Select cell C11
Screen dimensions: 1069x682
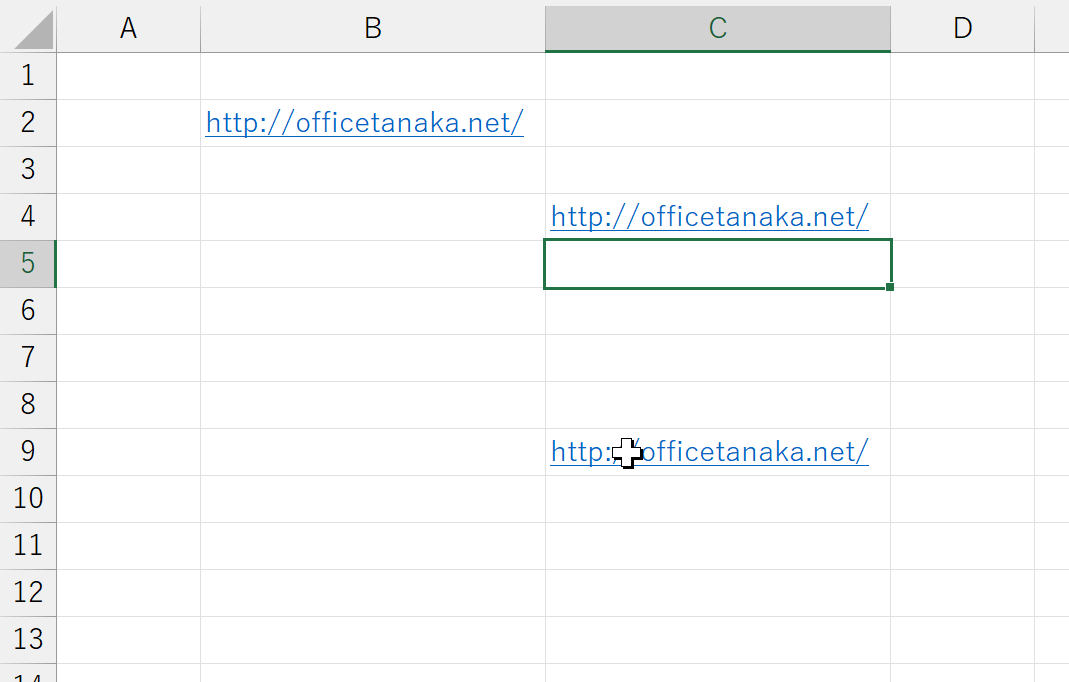[717, 546]
